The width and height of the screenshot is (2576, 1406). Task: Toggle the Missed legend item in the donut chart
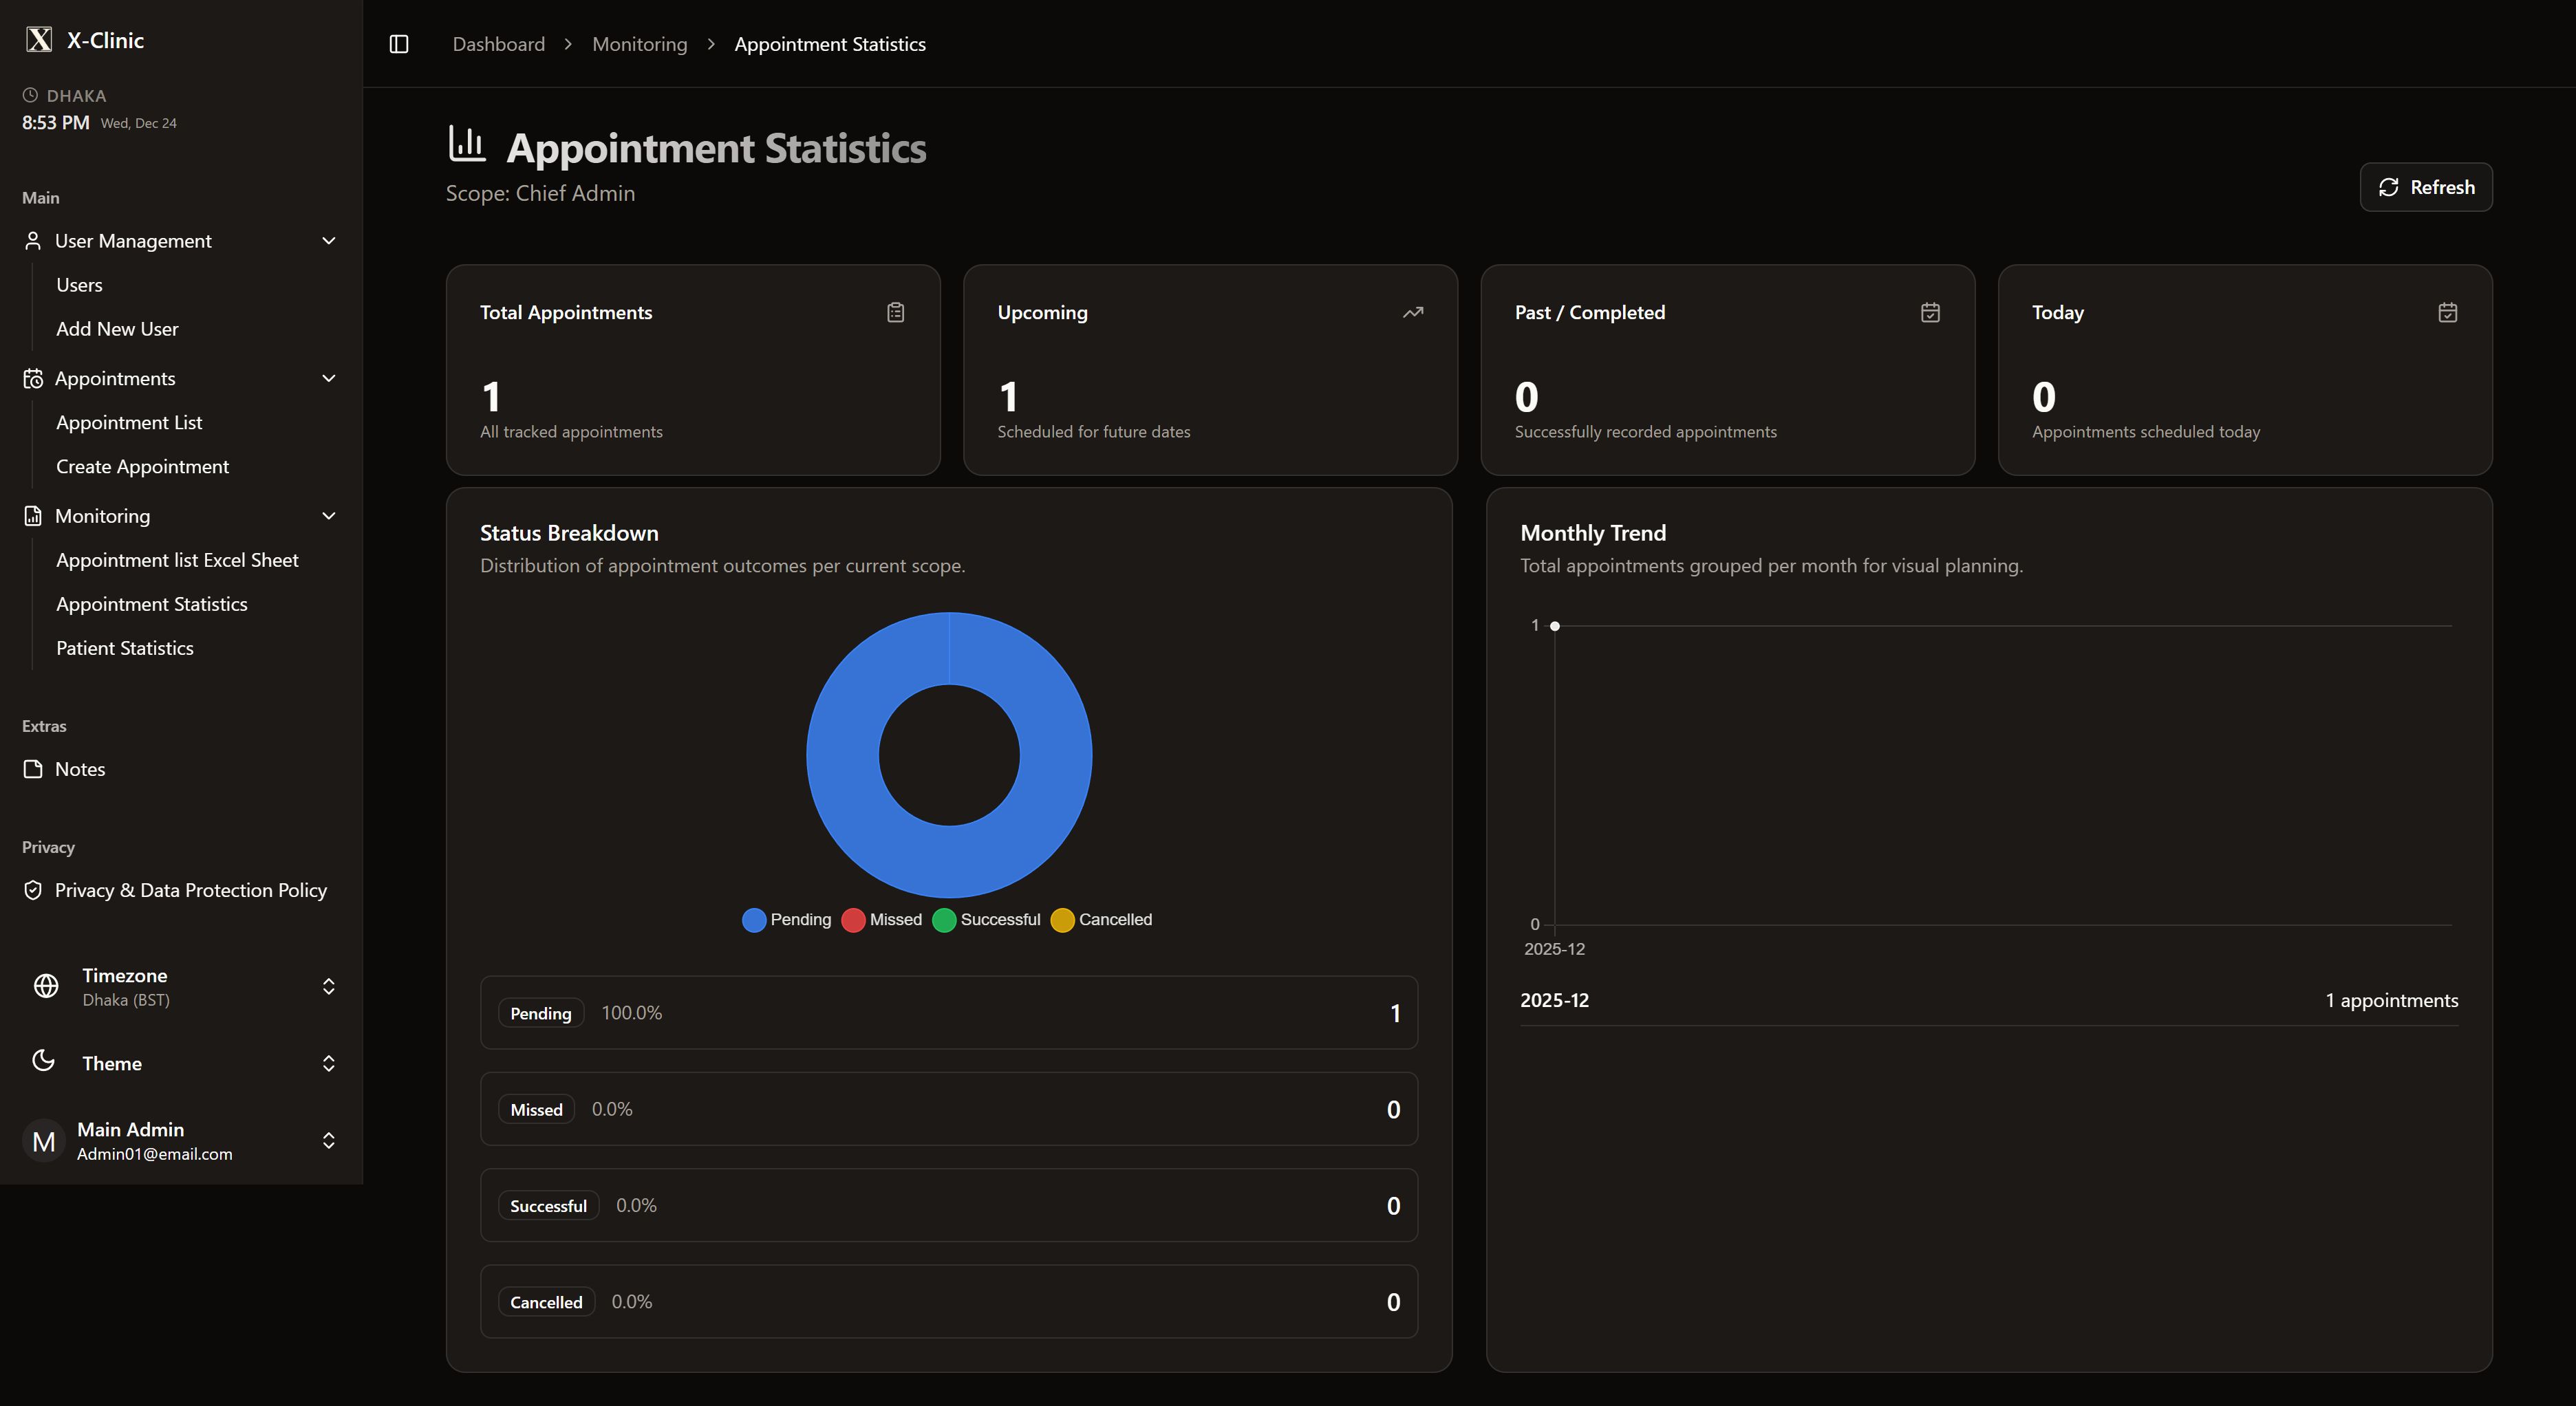882,920
